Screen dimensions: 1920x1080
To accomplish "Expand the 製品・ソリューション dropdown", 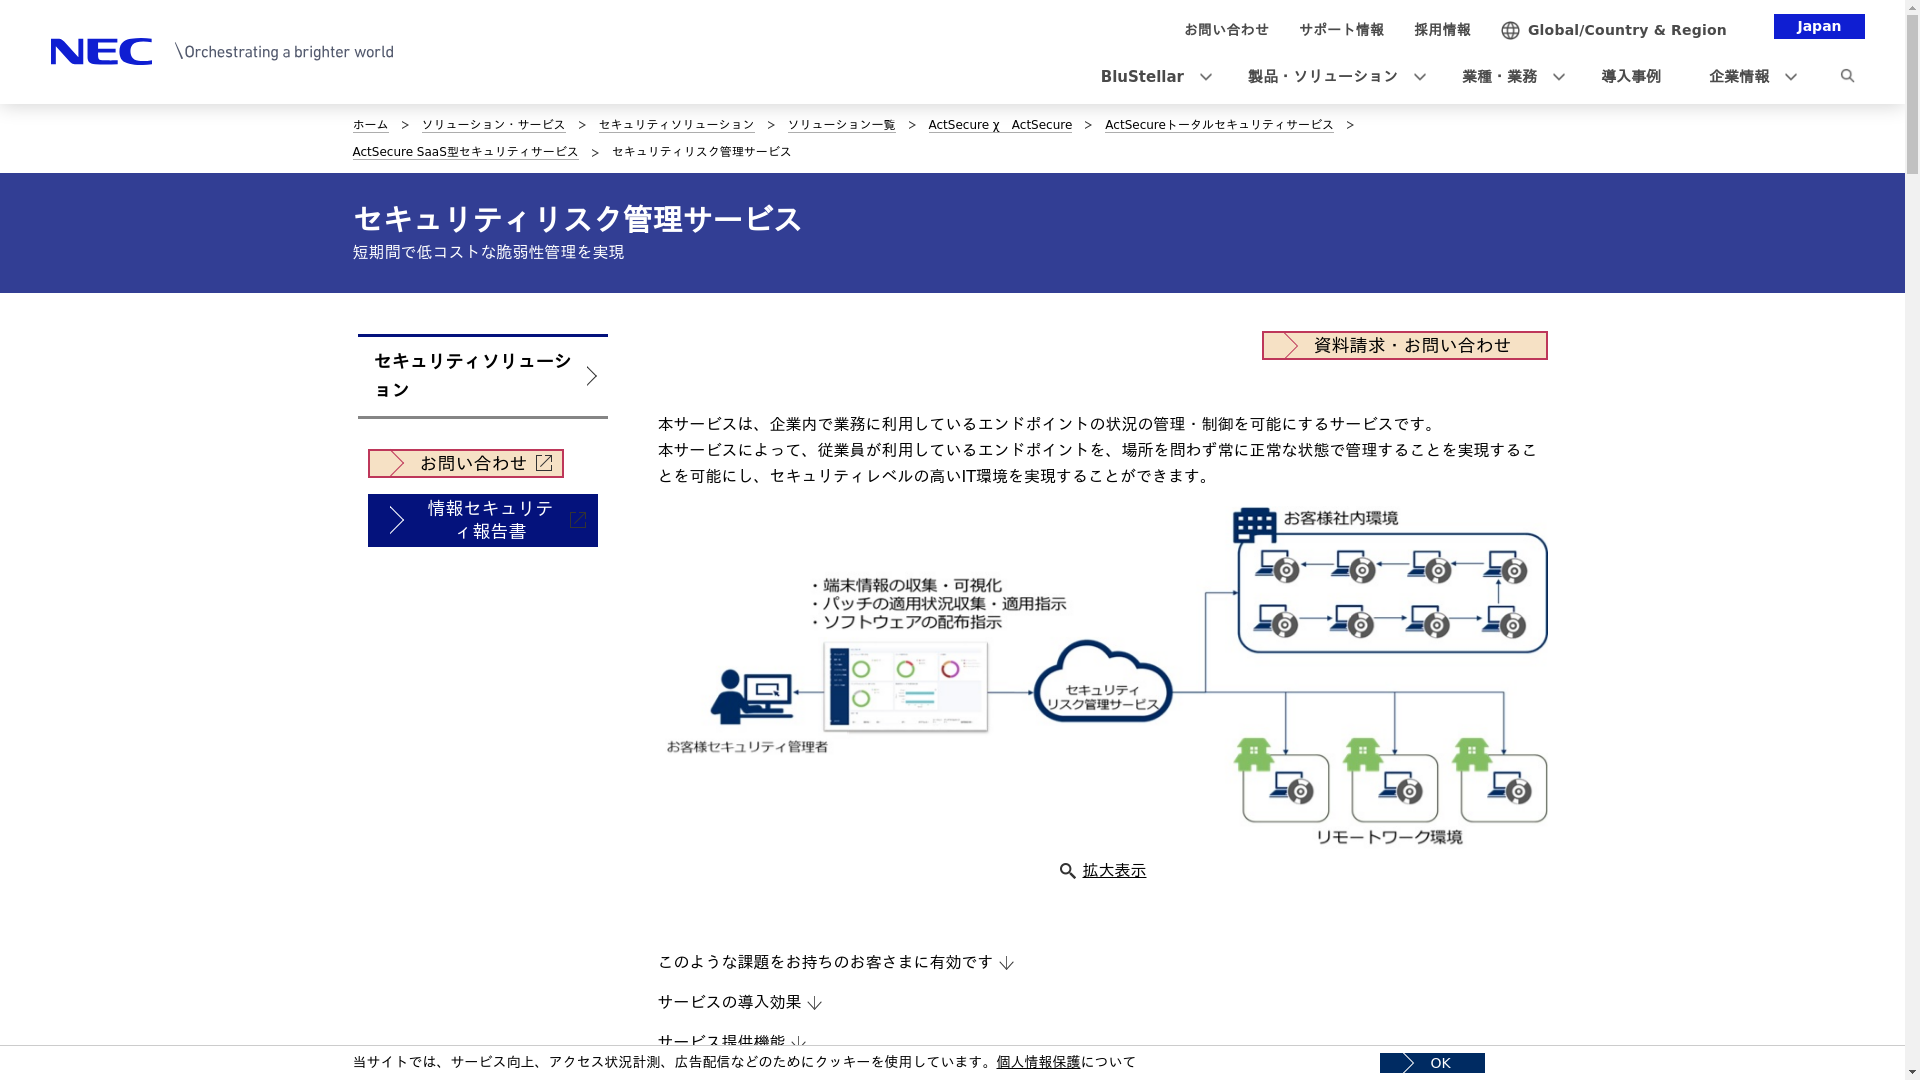I will click(1419, 77).
